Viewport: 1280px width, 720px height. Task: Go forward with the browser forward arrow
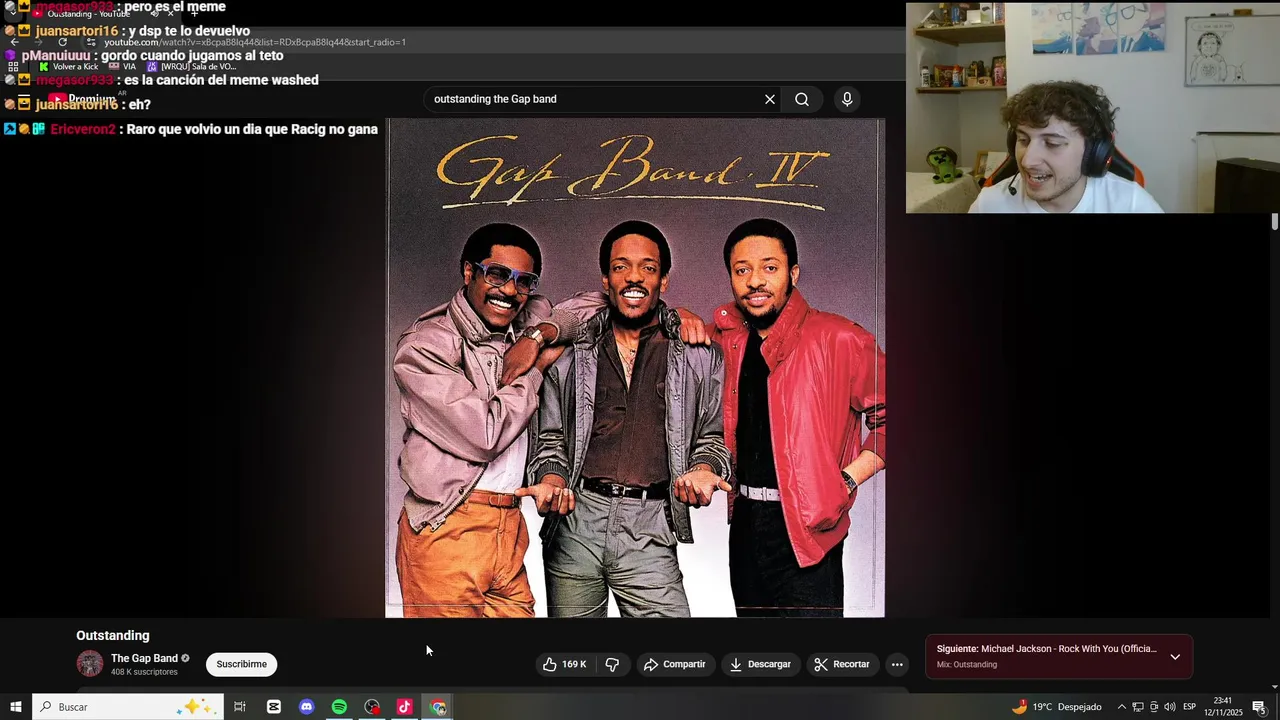pos(38,42)
